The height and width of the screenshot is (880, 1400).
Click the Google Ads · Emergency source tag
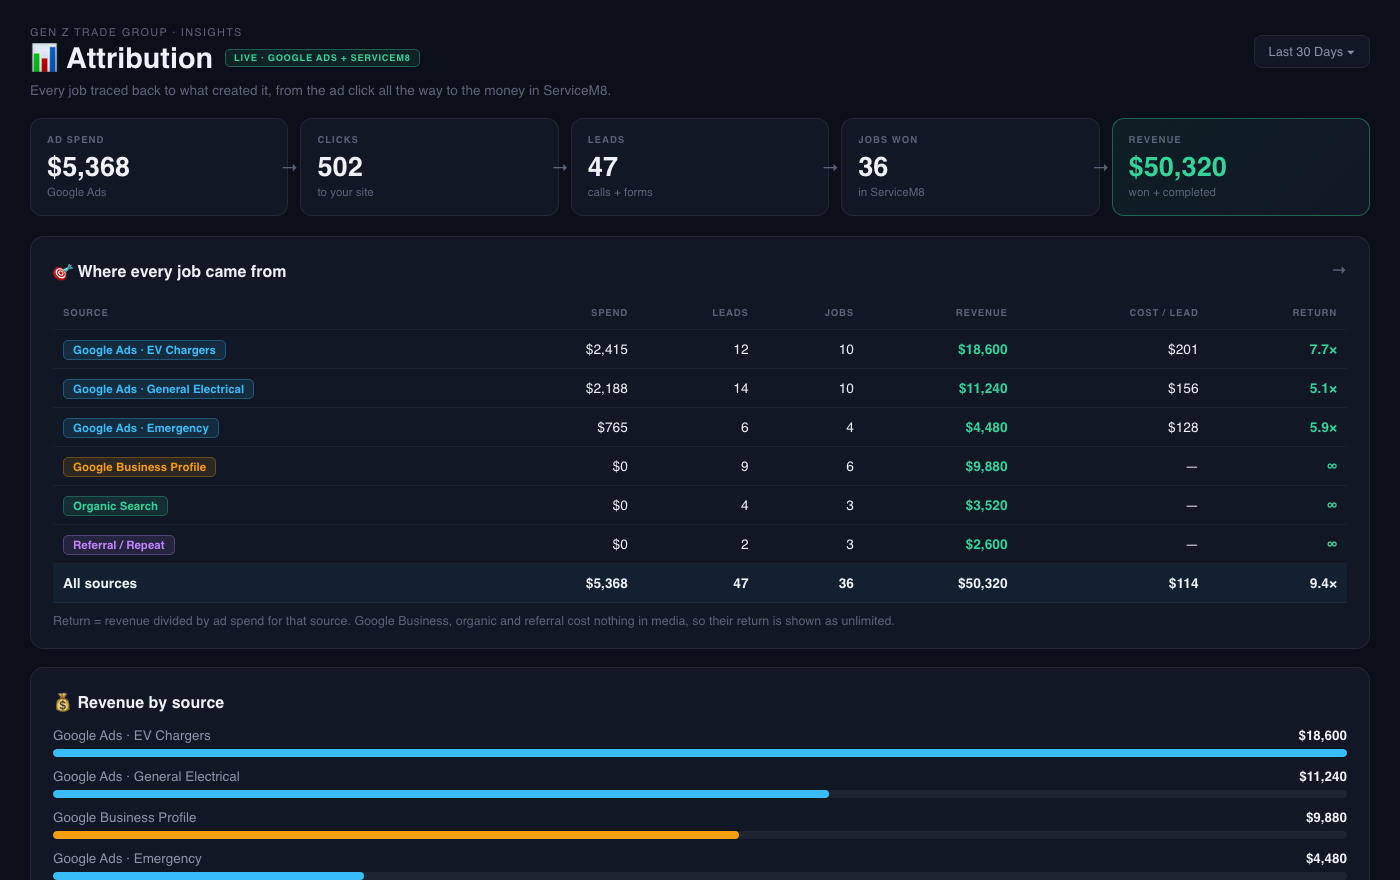click(x=141, y=428)
